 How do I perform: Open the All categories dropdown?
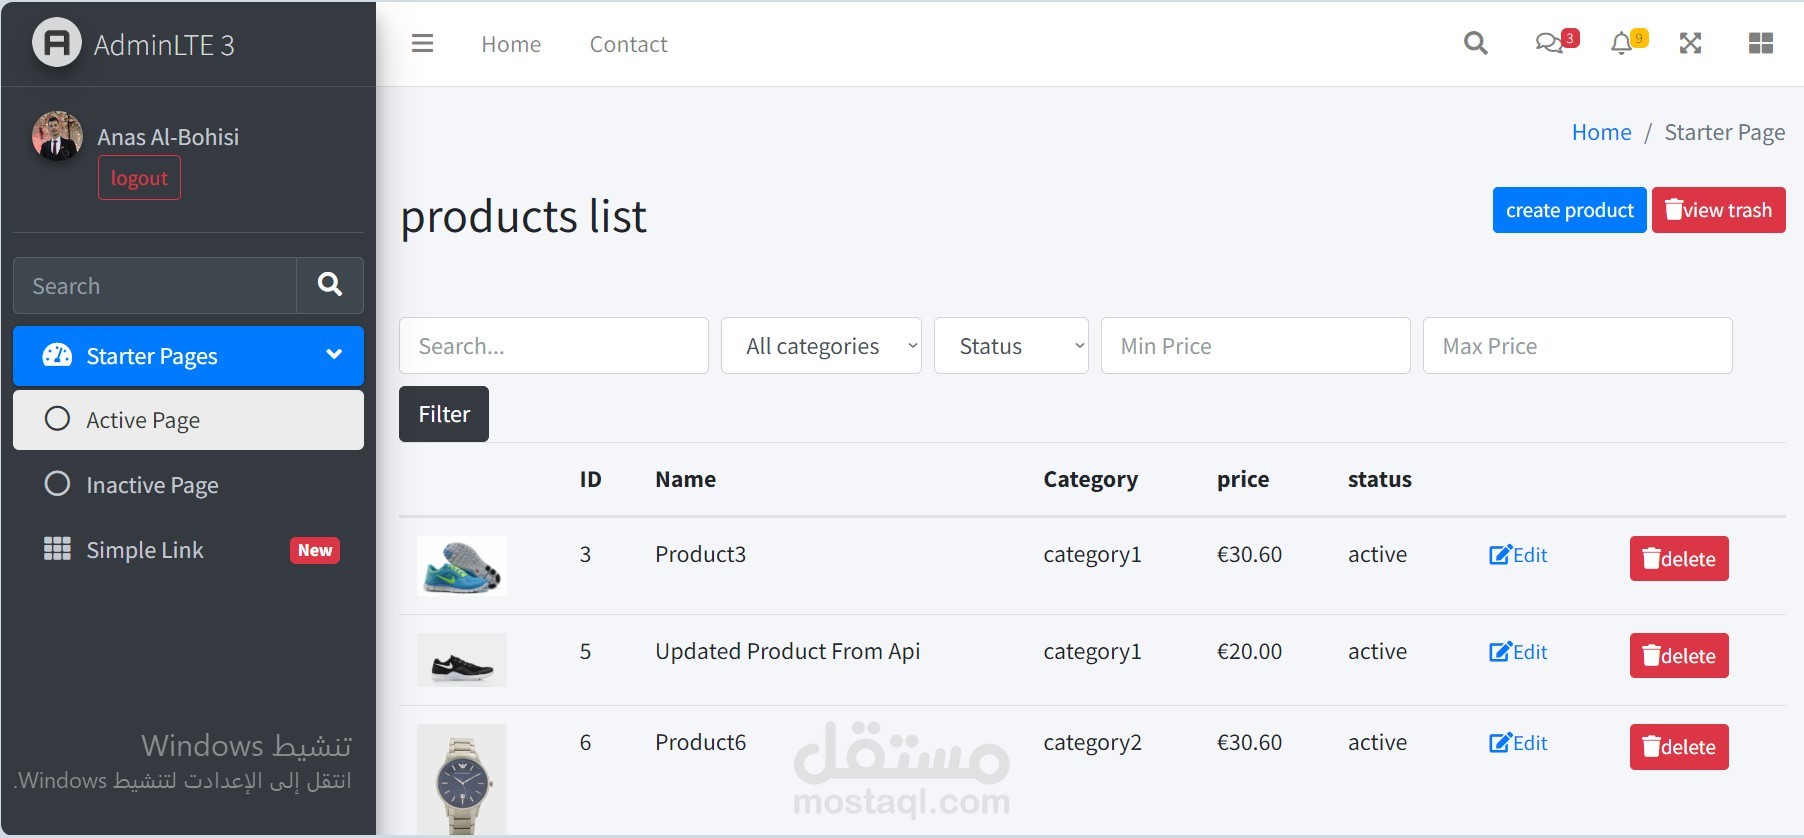(820, 345)
